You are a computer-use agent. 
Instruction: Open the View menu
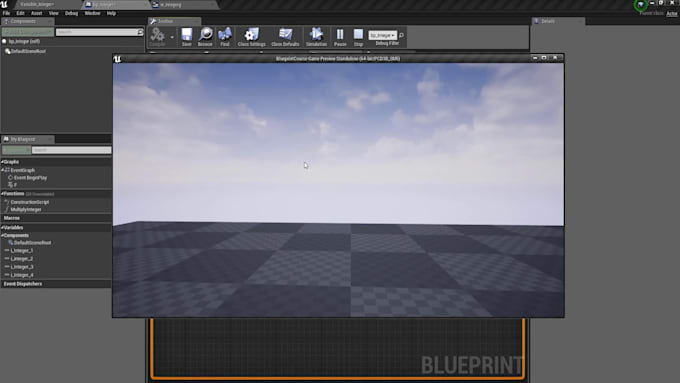point(53,13)
